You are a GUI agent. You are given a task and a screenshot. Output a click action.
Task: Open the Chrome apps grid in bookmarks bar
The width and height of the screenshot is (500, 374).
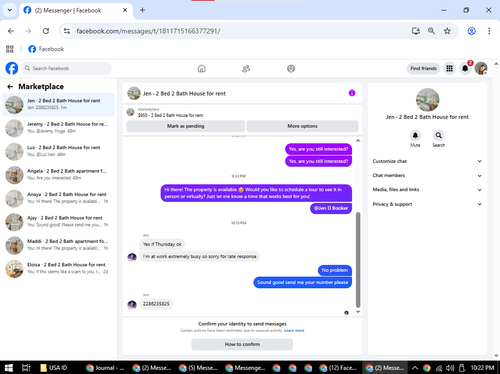tap(10, 49)
